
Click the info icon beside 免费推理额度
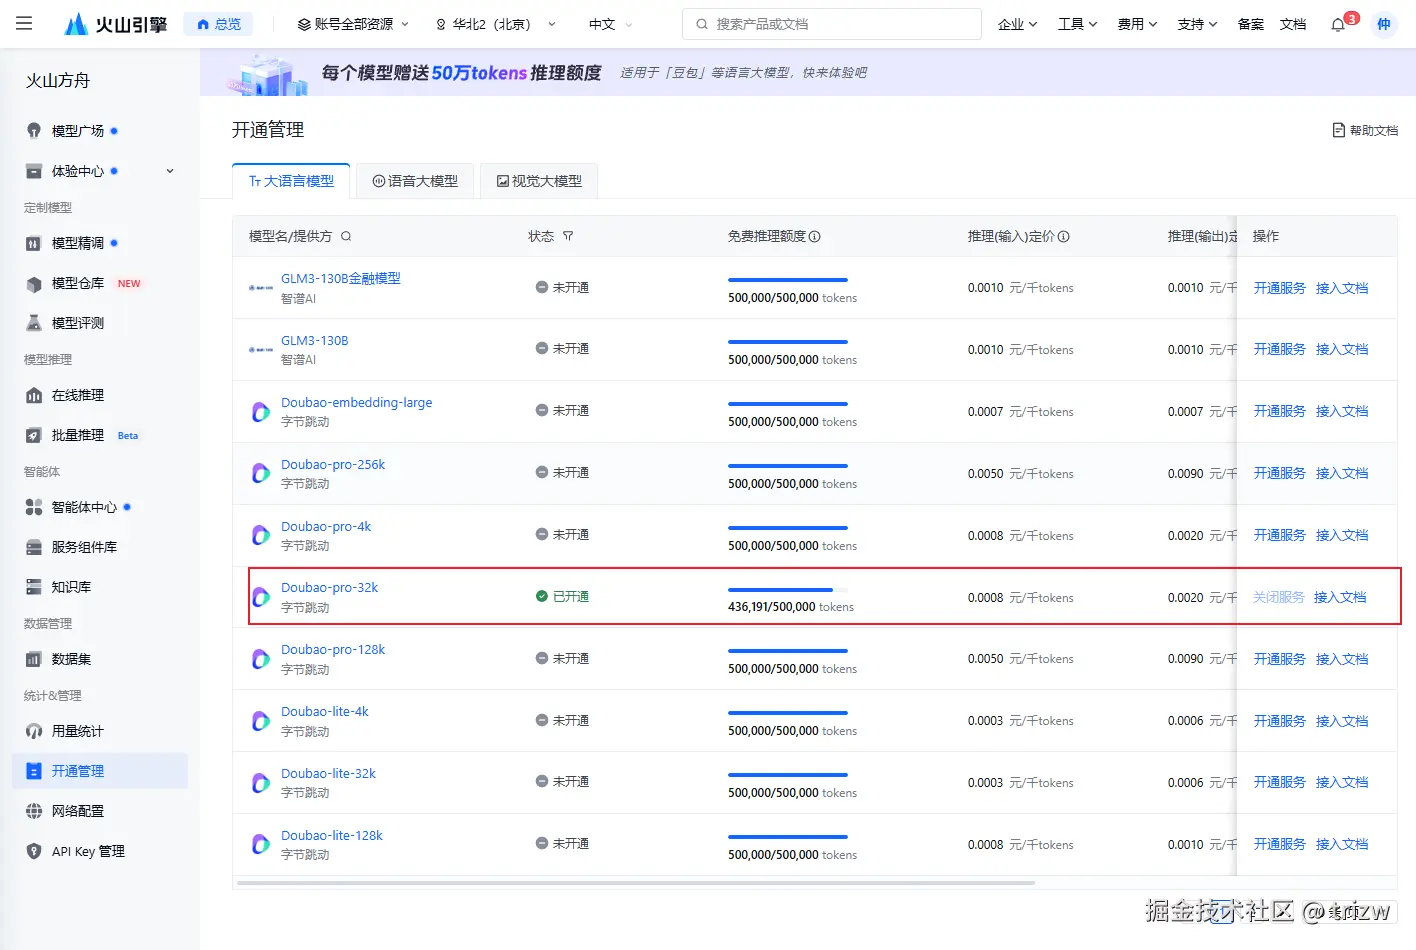814,237
